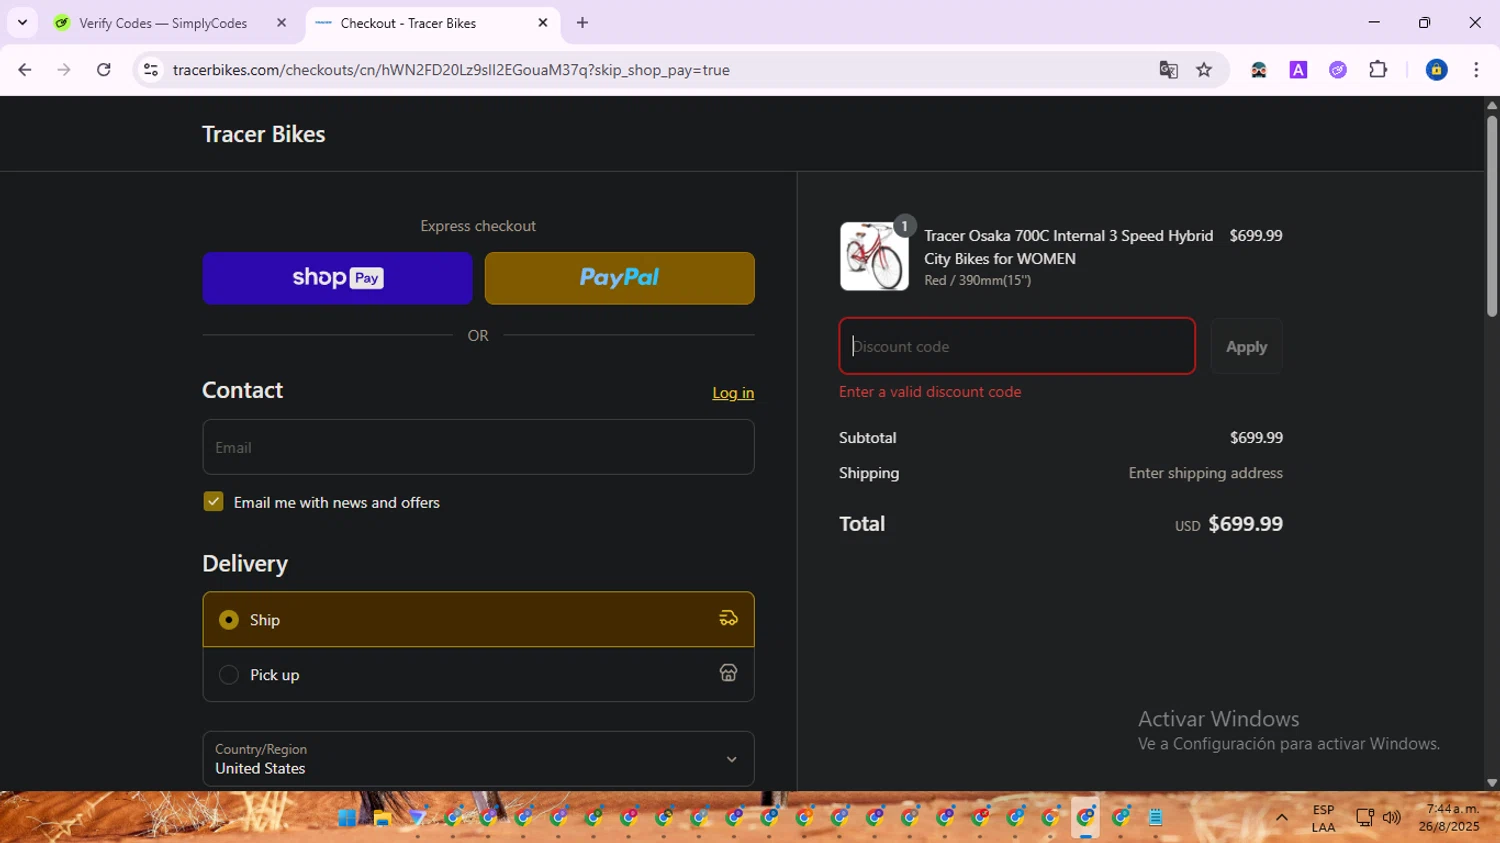Click the store icon in Pick up row

728,673
